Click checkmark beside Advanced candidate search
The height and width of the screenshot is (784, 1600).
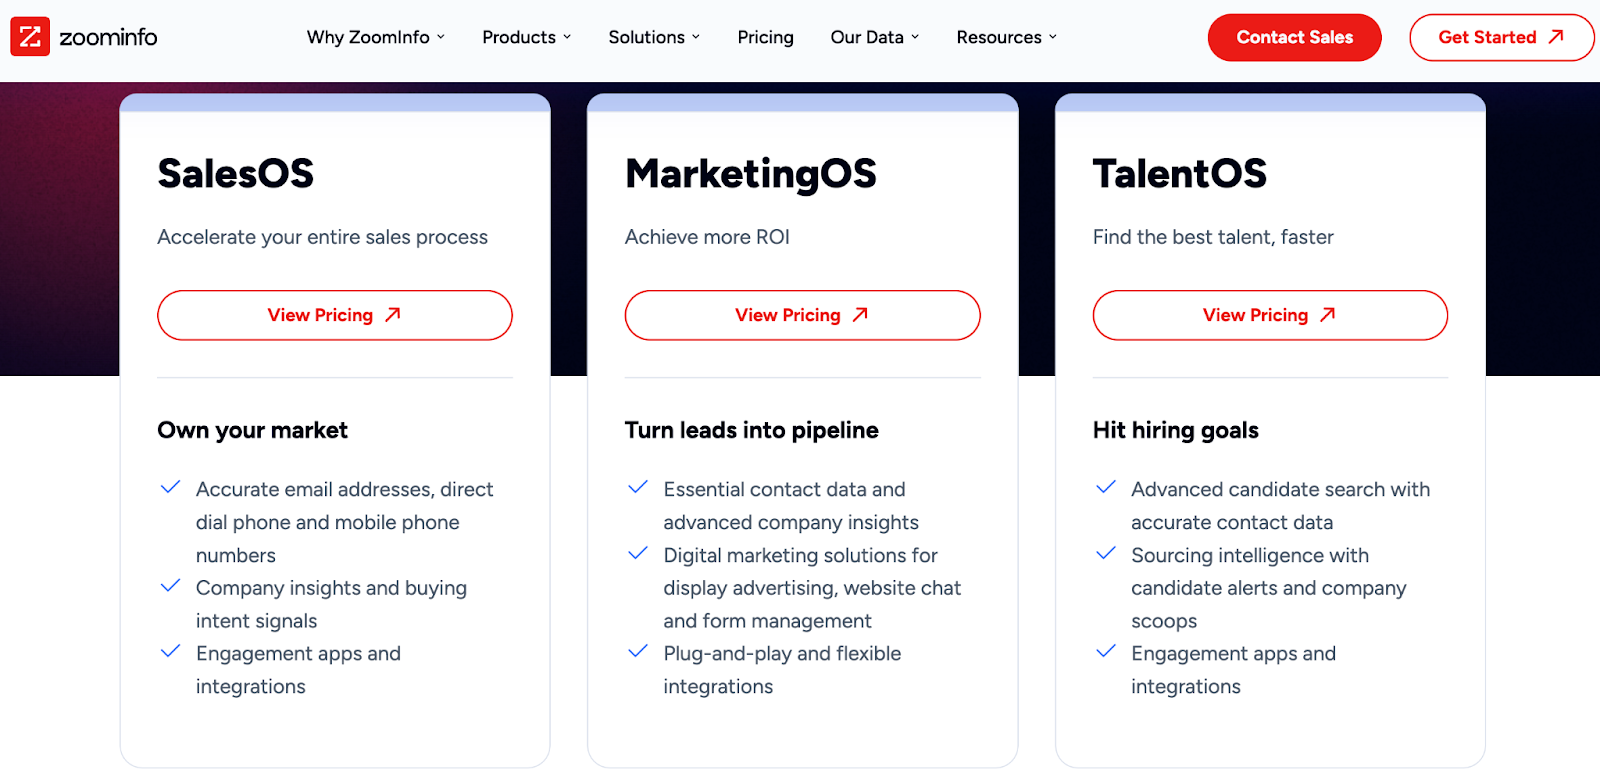point(1106,488)
